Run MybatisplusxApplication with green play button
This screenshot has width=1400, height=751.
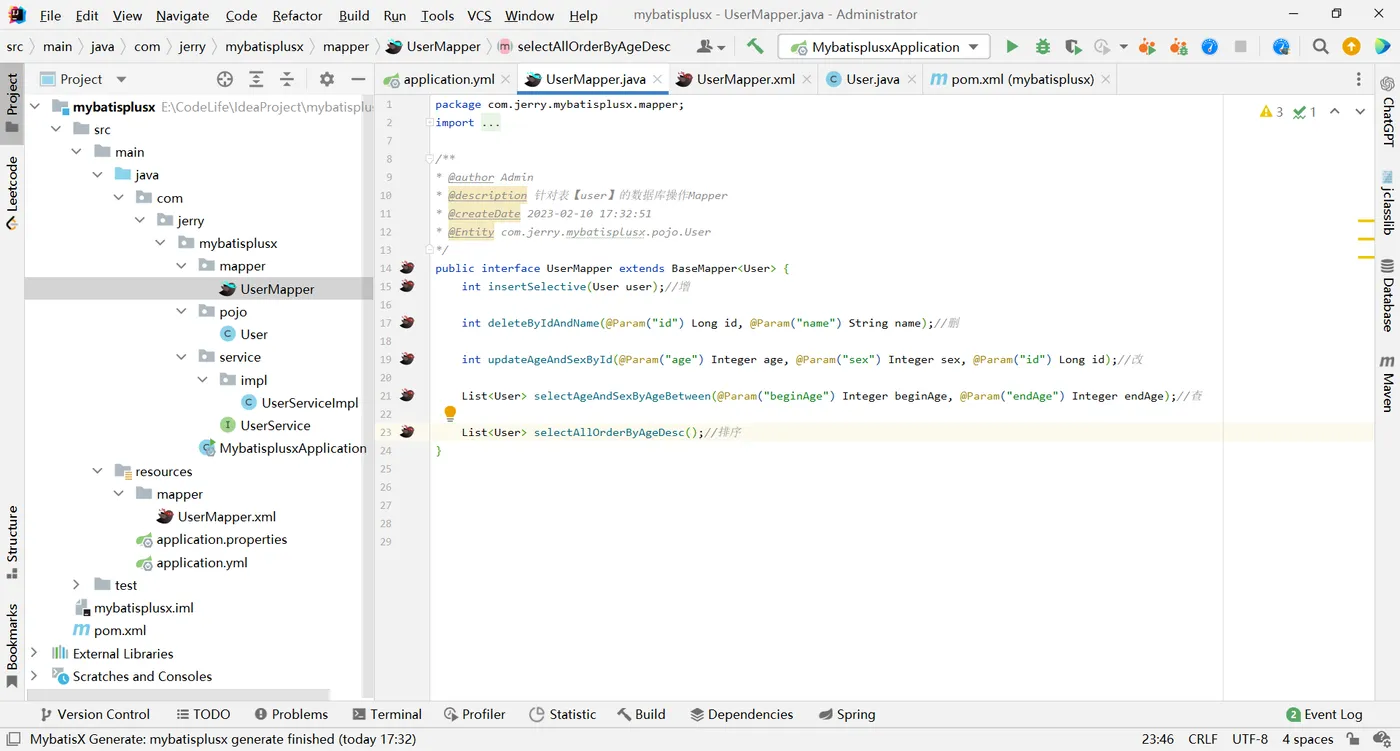[1012, 46]
